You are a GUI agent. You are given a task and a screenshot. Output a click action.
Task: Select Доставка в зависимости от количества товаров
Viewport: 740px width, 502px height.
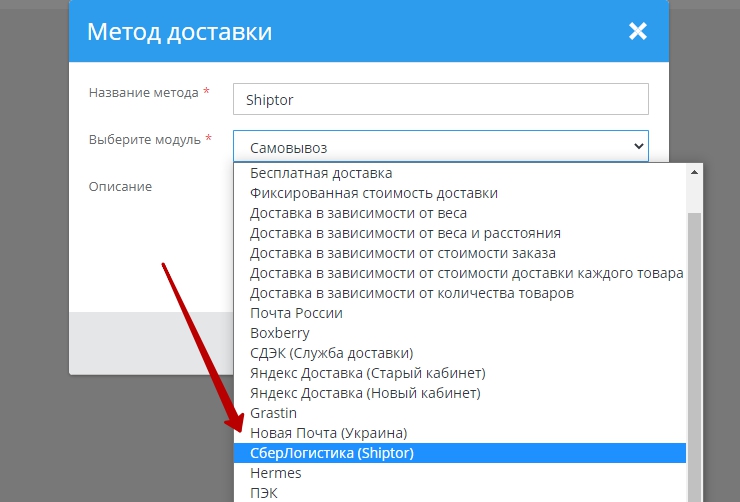click(x=412, y=293)
